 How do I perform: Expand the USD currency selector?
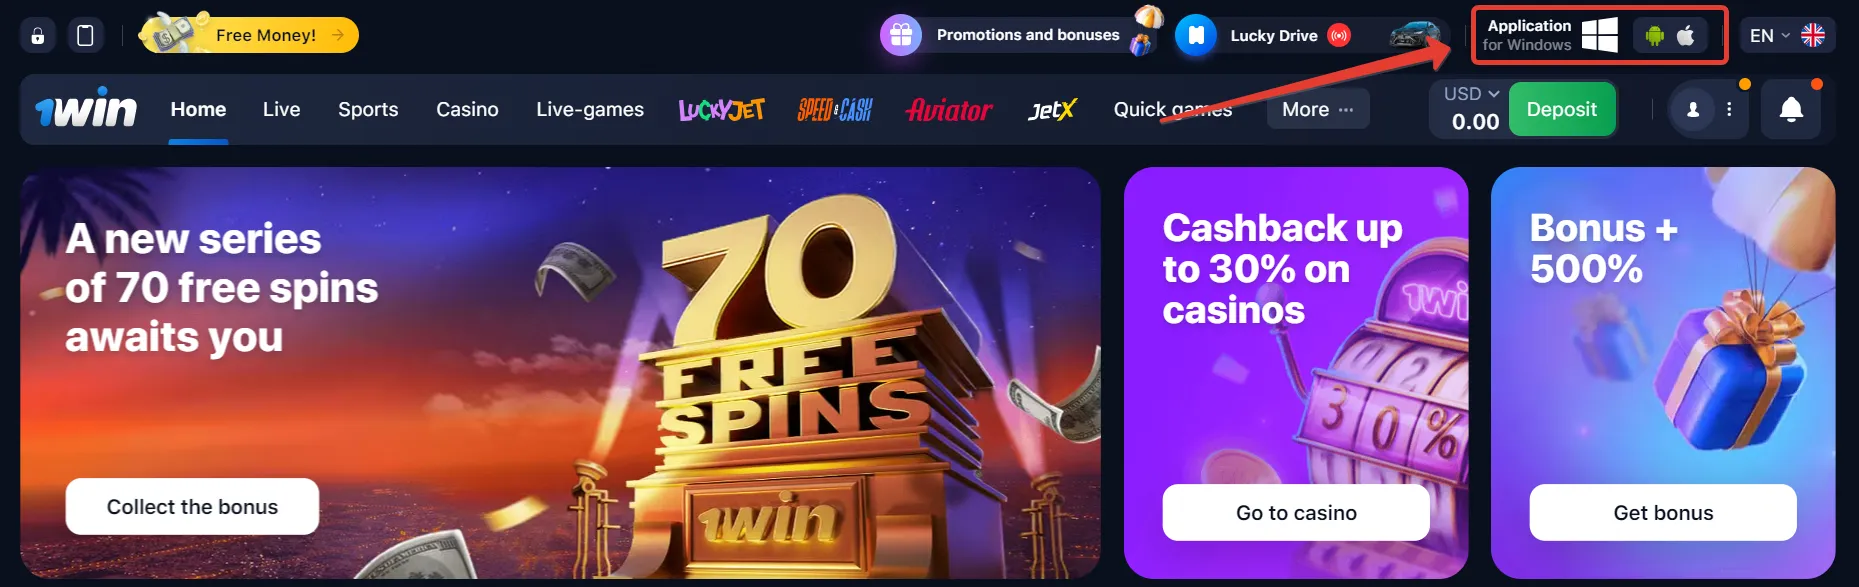pos(1471,94)
